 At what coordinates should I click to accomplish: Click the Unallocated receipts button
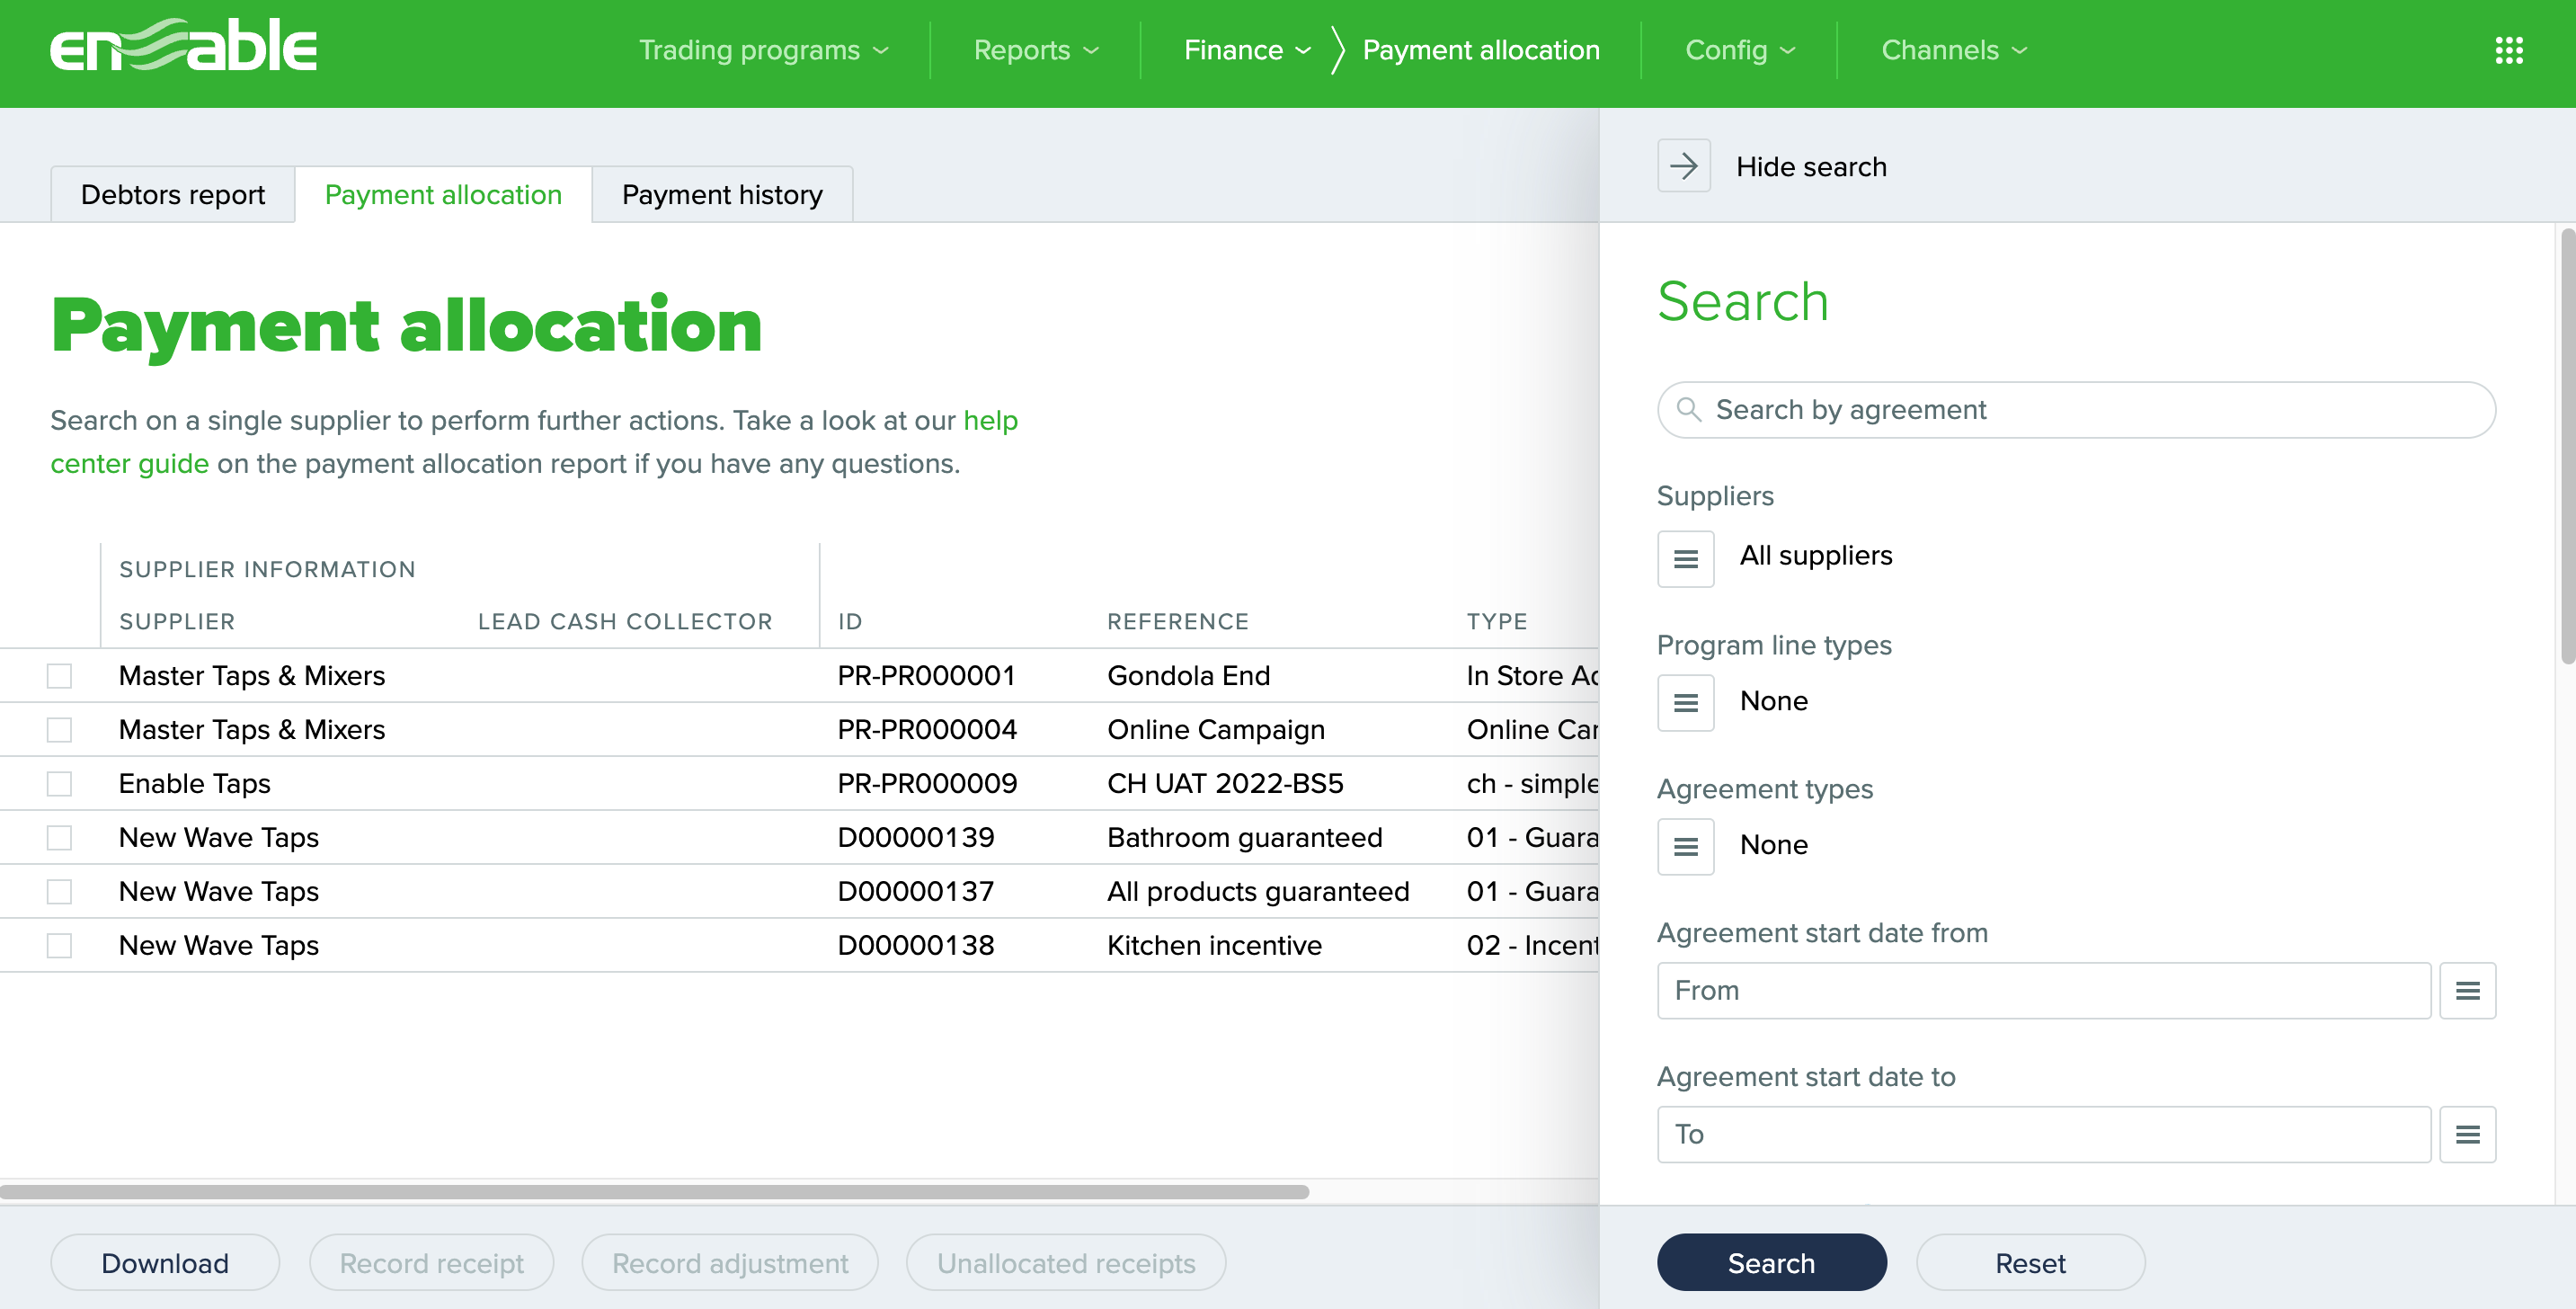[x=1066, y=1263]
